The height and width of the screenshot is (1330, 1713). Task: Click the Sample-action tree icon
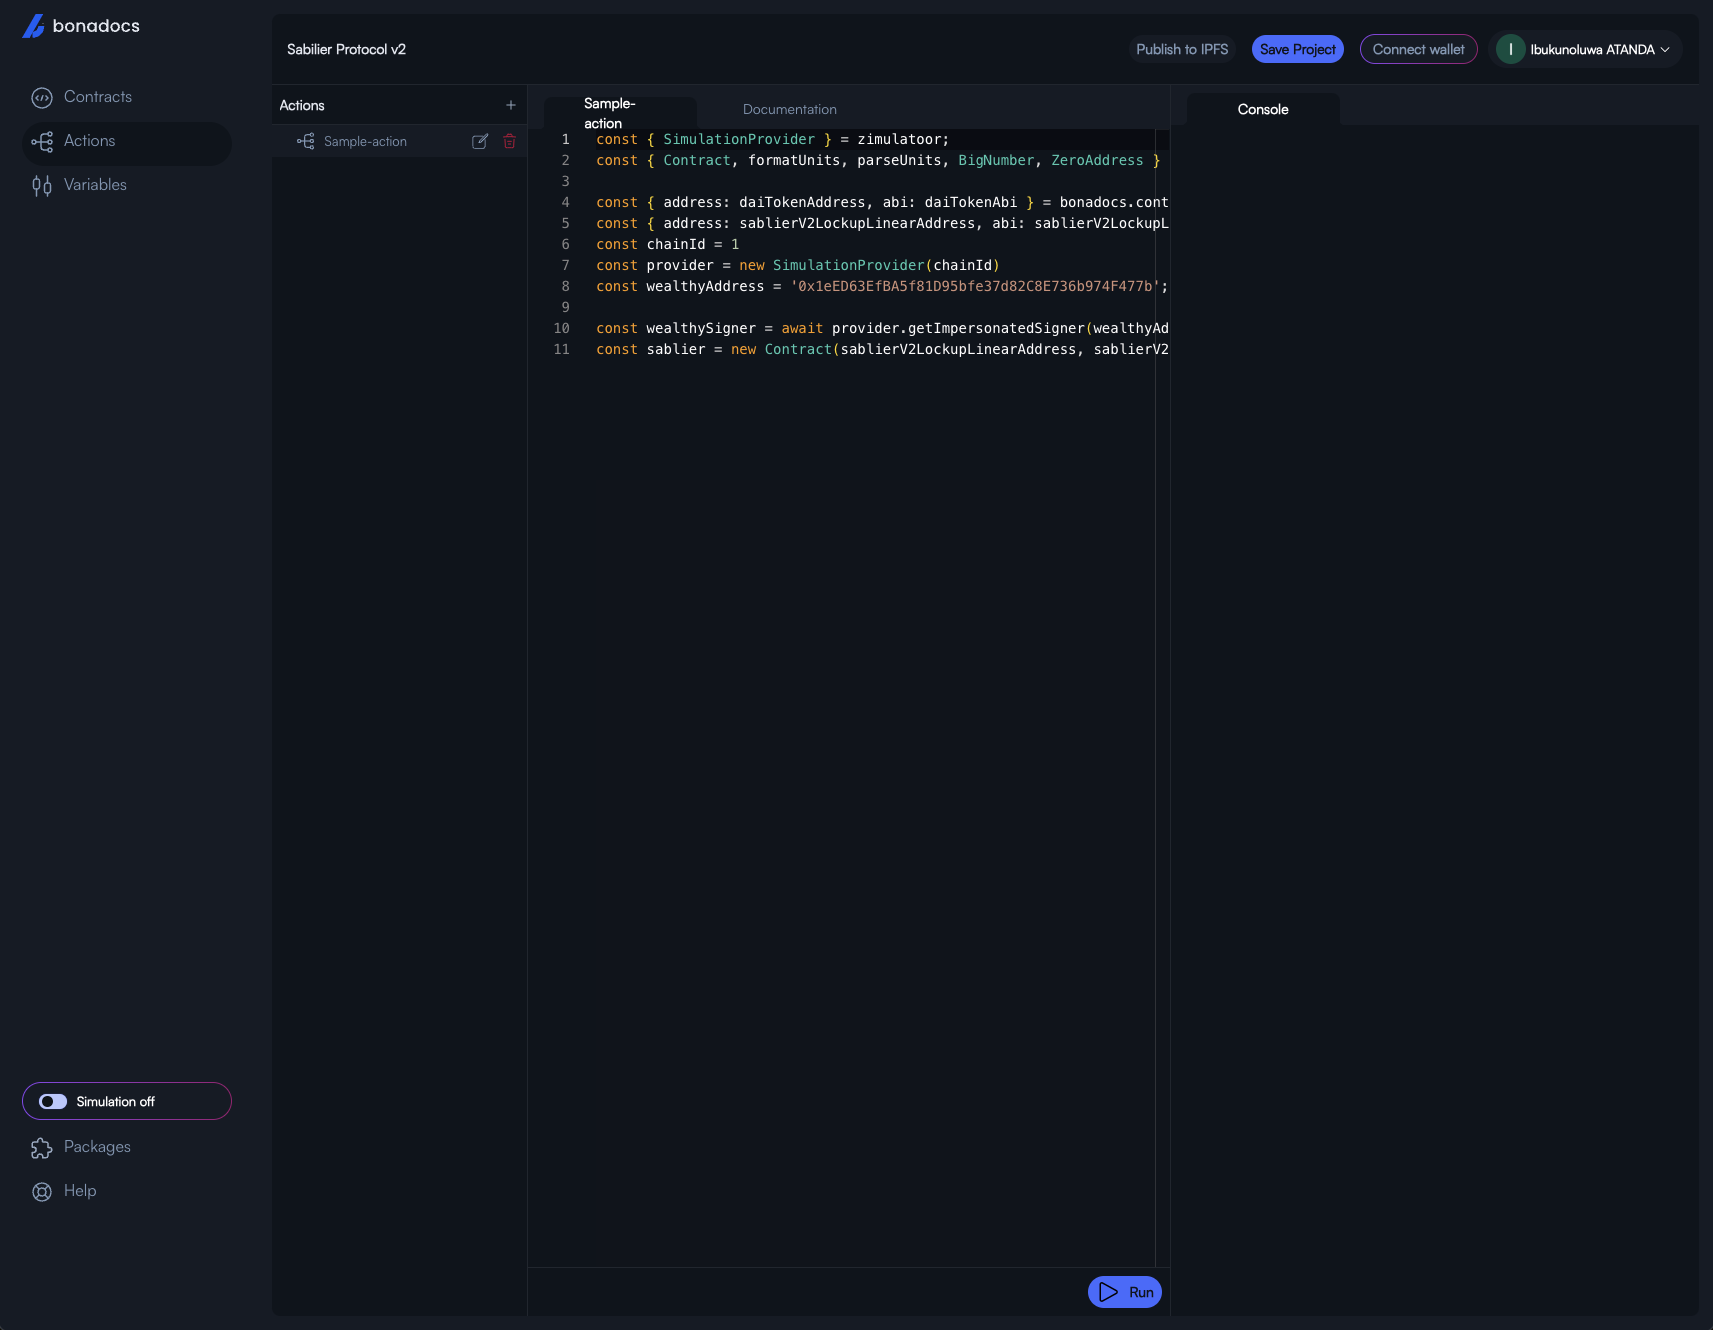(x=306, y=141)
